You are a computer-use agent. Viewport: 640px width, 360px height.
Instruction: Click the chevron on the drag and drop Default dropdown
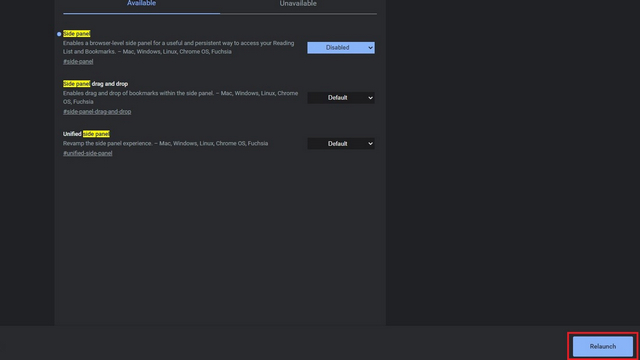click(x=370, y=98)
